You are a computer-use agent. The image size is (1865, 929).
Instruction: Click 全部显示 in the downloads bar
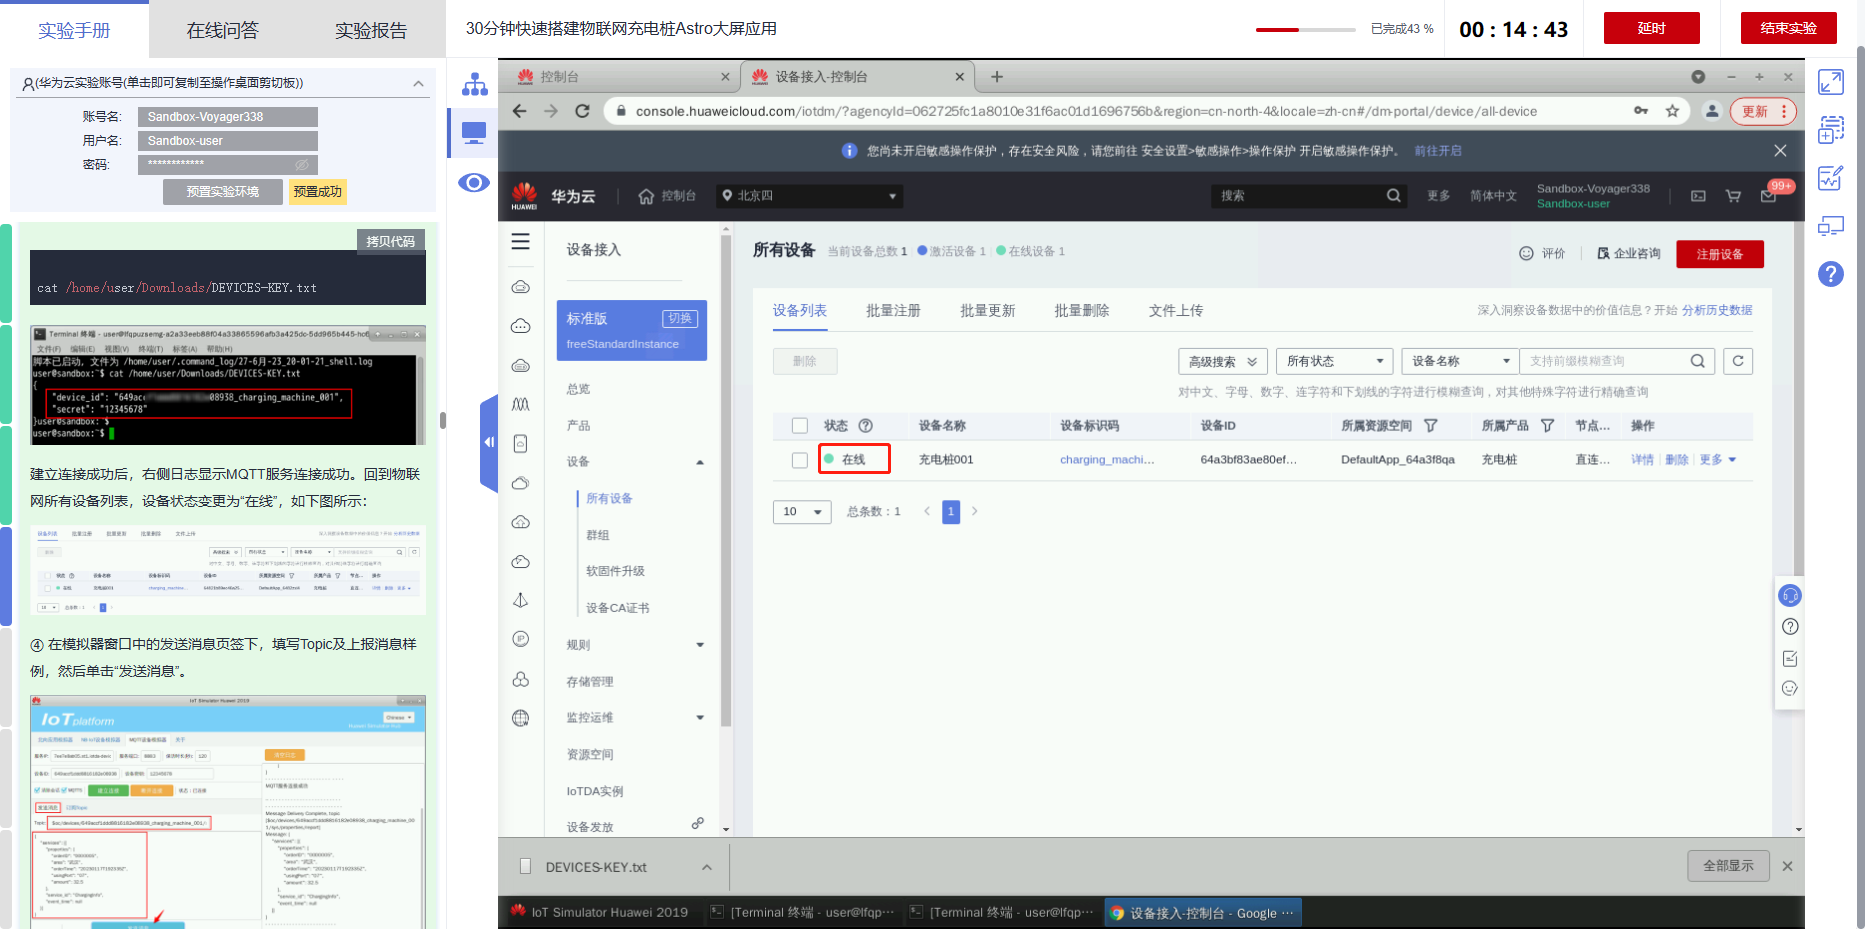point(1728,866)
